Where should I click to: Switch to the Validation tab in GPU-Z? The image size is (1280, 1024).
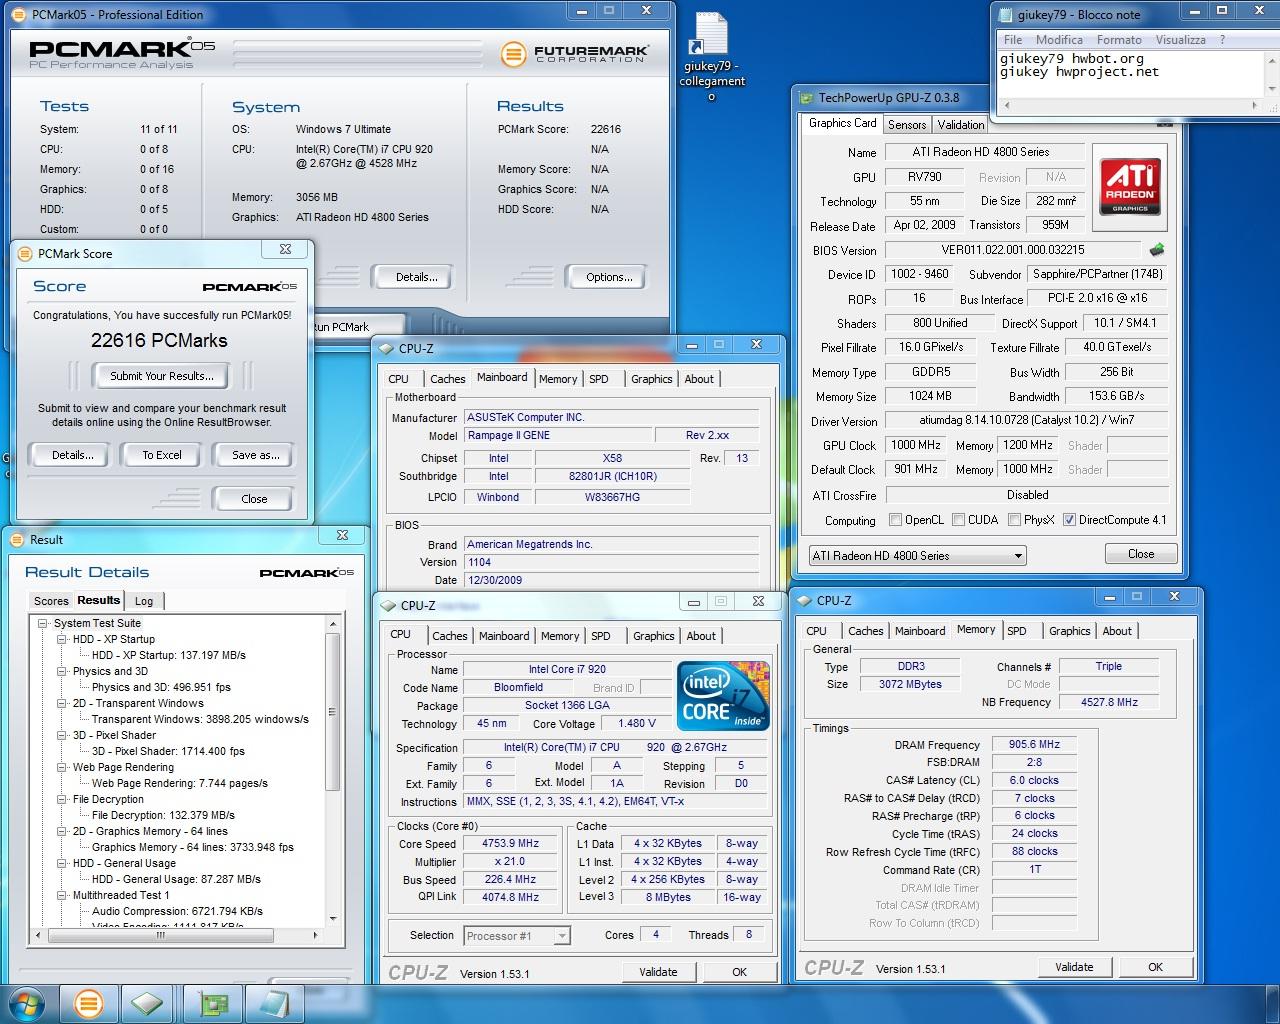[961, 125]
